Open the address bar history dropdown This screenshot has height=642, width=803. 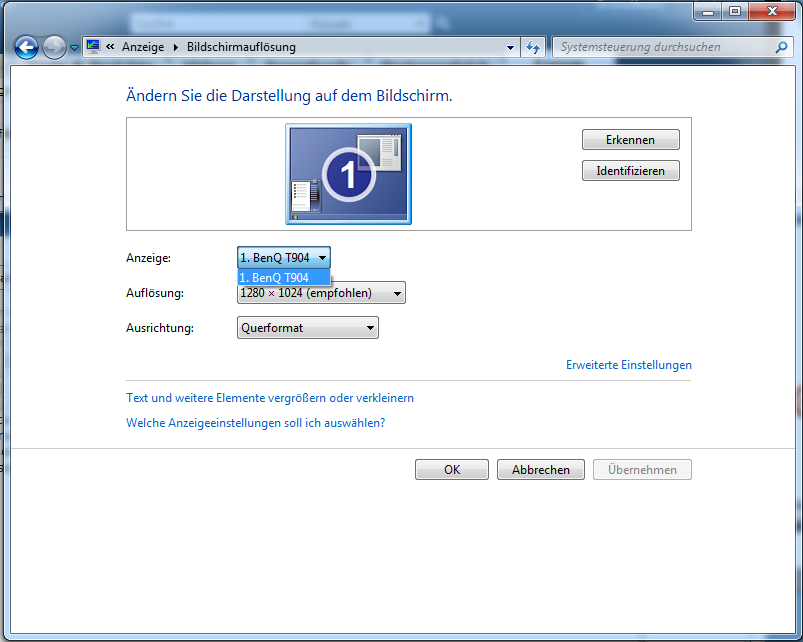point(510,48)
